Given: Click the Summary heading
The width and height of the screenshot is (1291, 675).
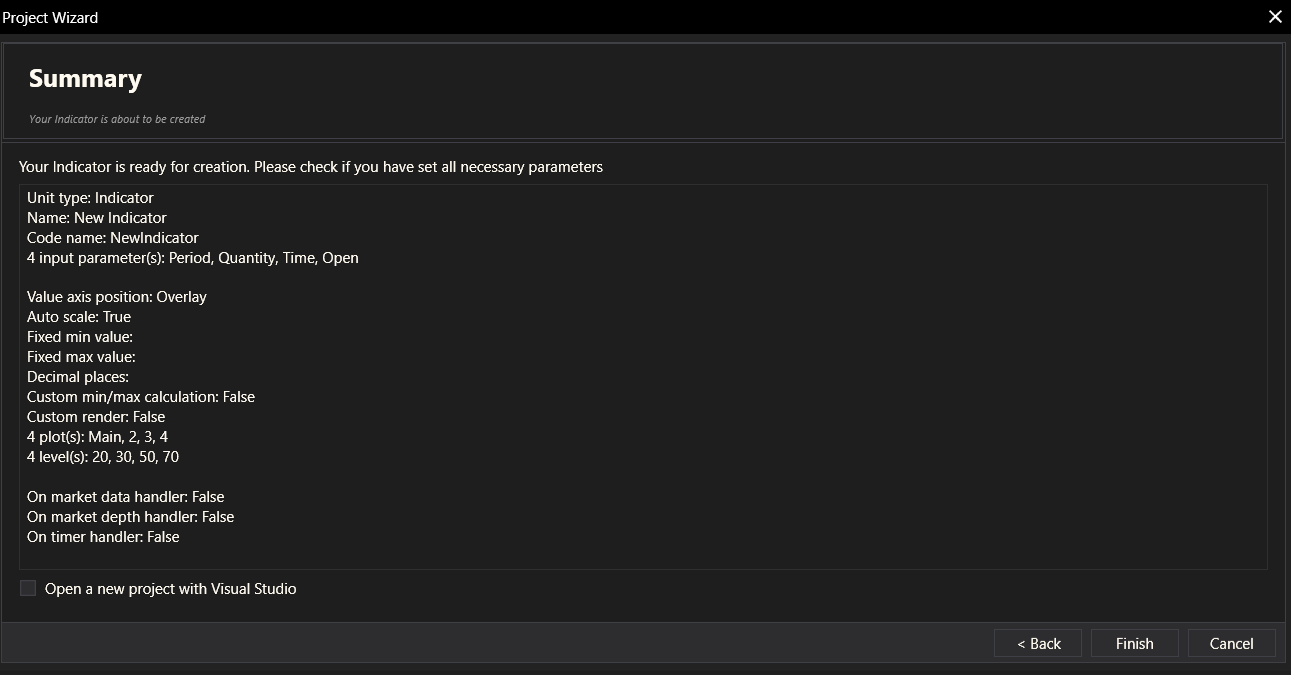Looking at the screenshot, I should pos(85,79).
